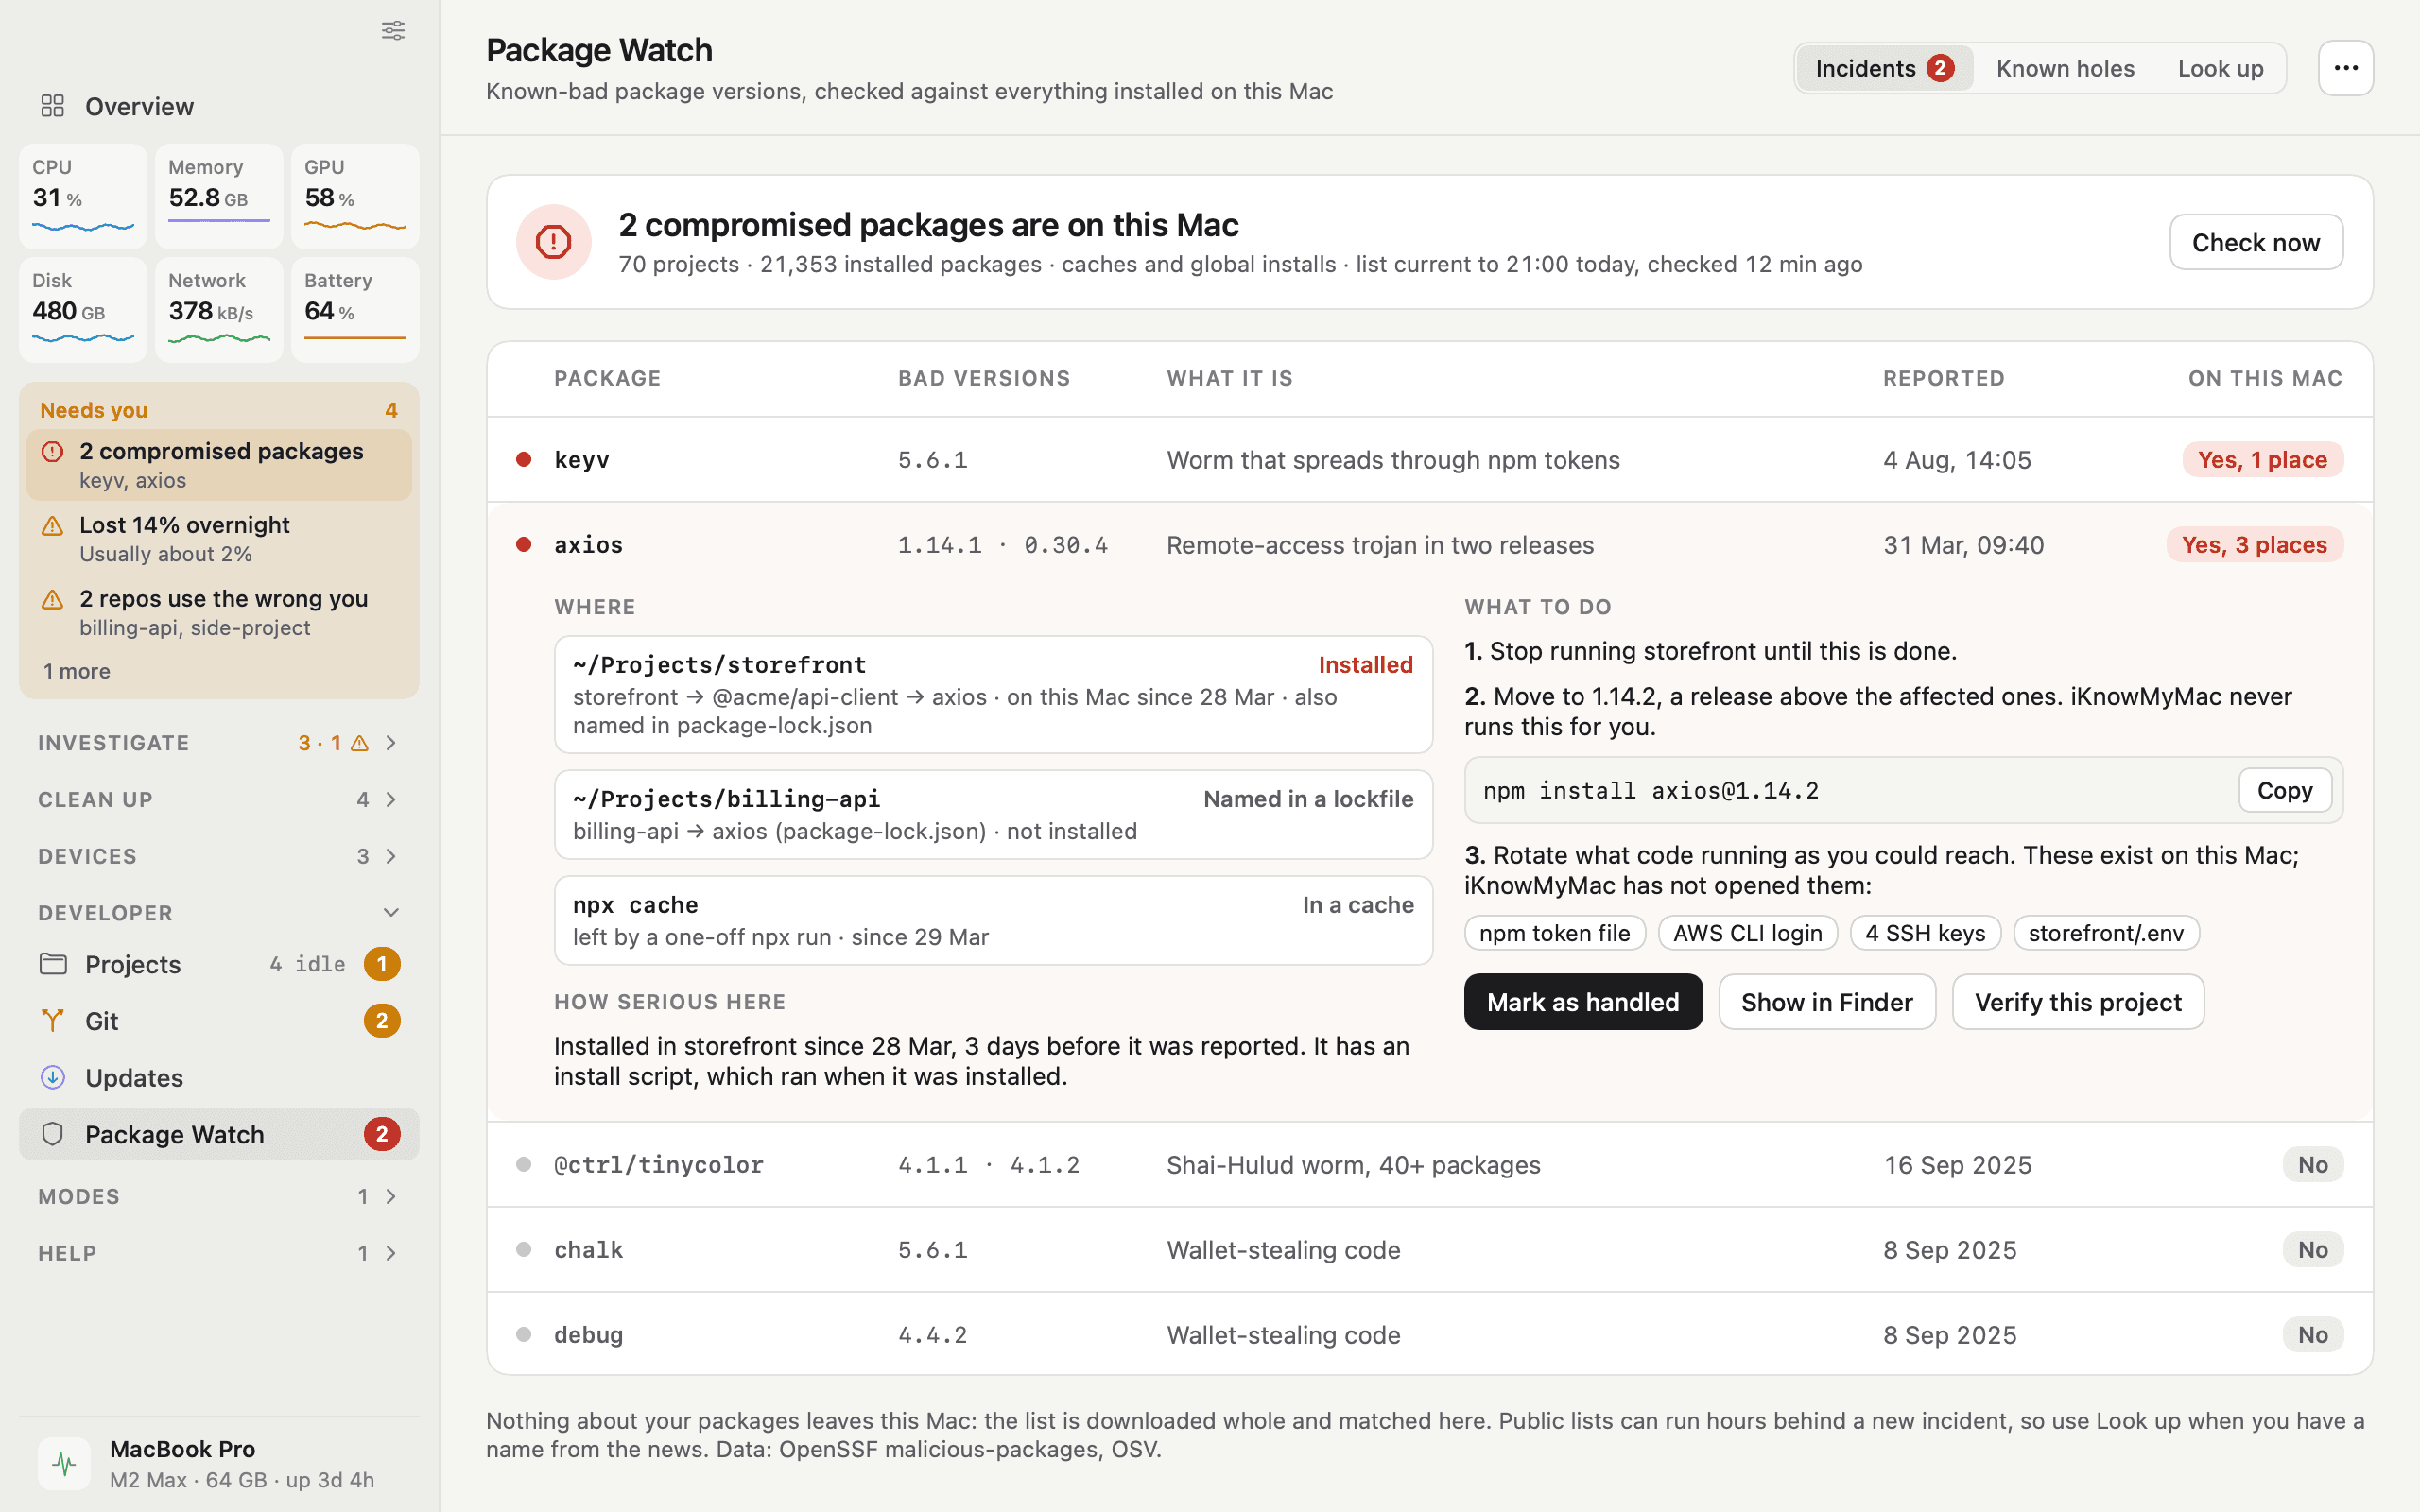This screenshot has height=1512, width=2420.
Task: Open the three-dot more options button
Action: tap(2346, 68)
